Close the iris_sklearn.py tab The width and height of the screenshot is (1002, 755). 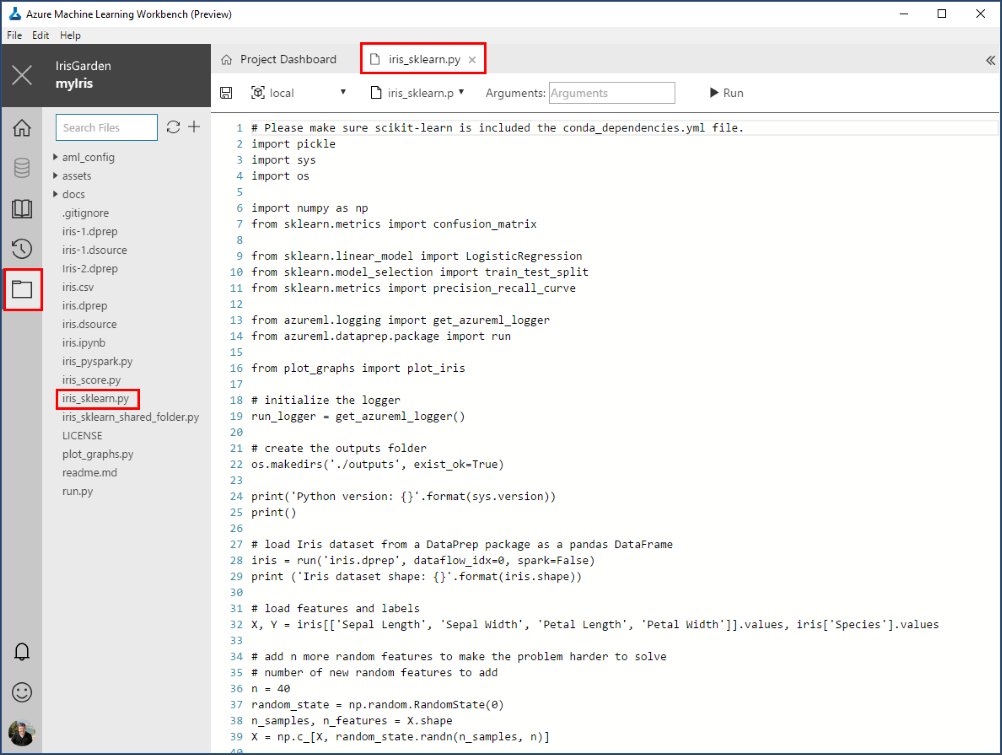coord(472,60)
